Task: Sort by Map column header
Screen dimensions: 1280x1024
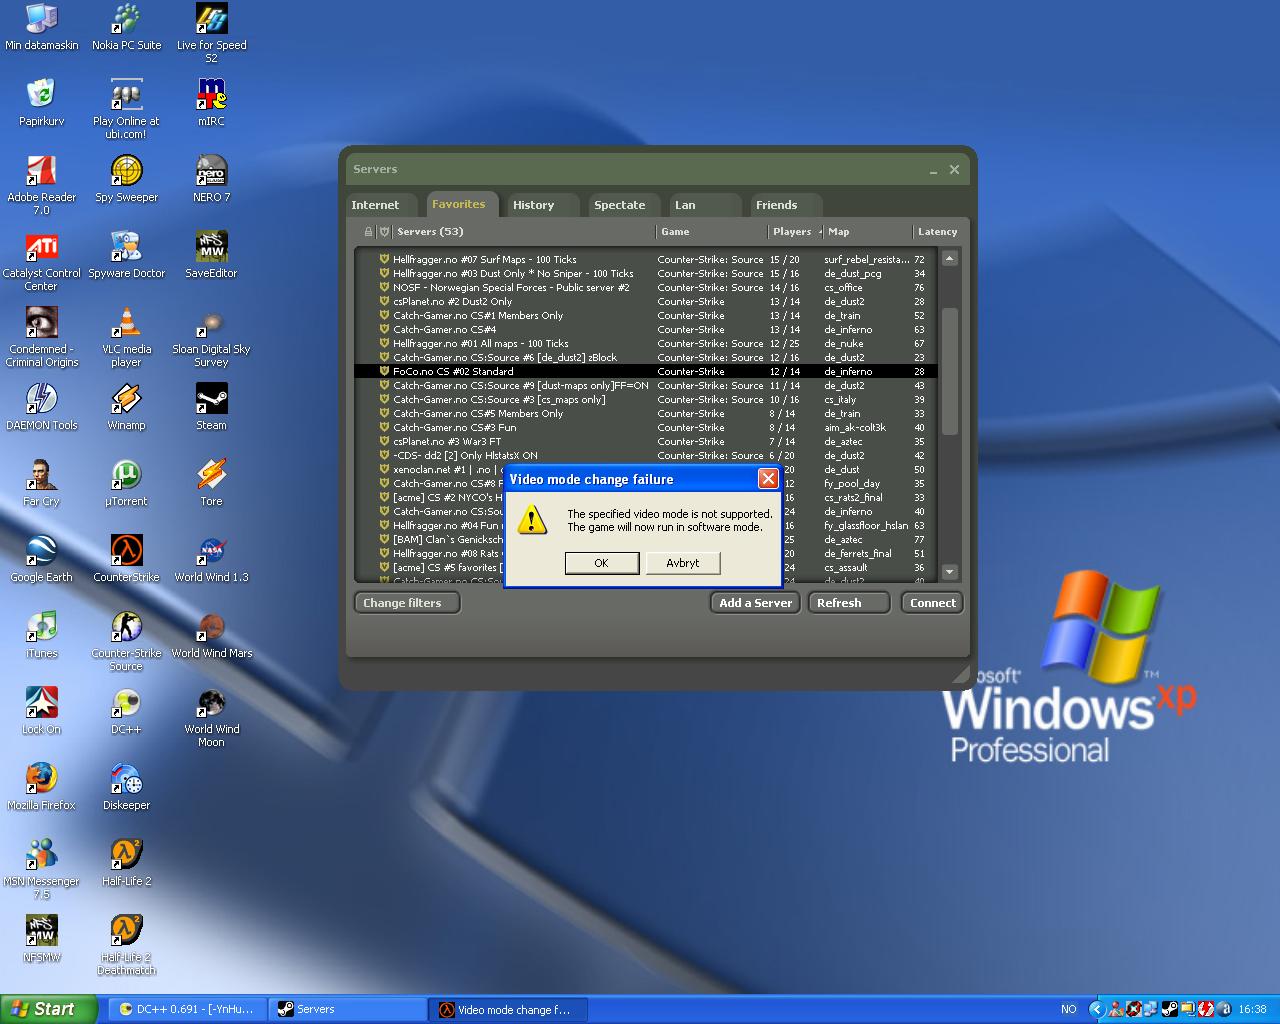Action: tap(868, 232)
